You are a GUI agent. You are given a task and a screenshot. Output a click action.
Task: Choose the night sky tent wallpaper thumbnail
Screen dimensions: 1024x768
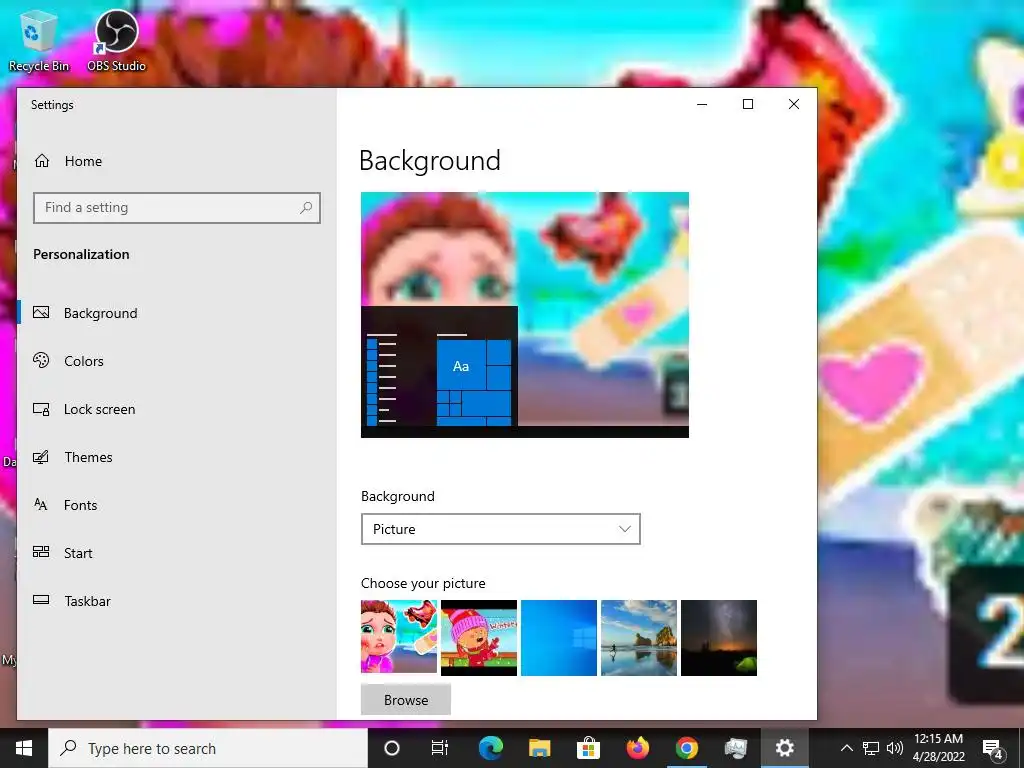click(x=719, y=637)
